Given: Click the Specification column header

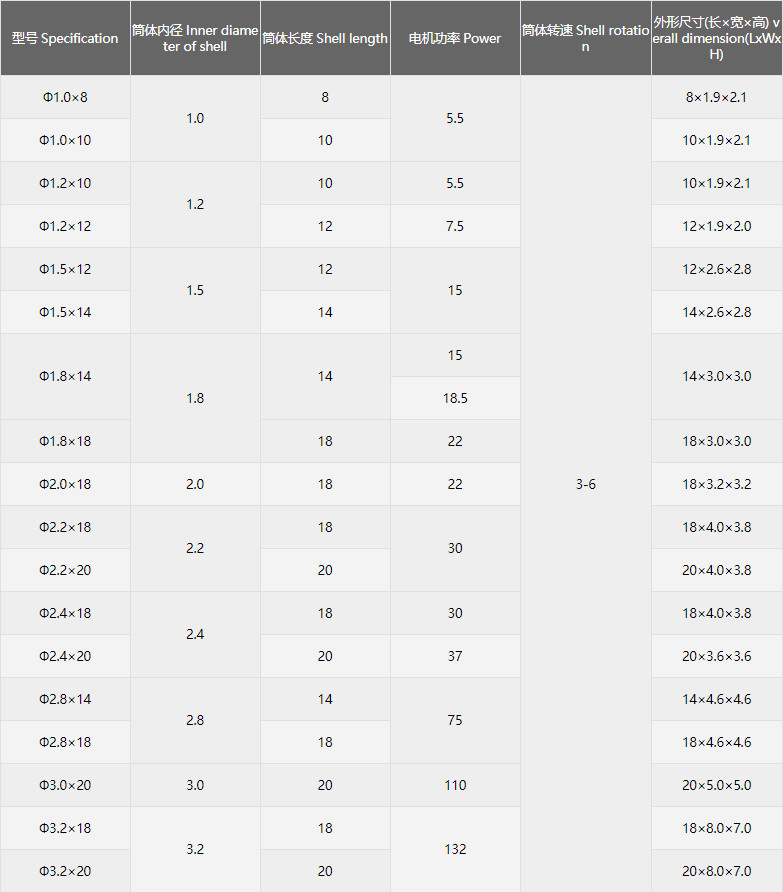Looking at the screenshot, I should click(65, 38).
